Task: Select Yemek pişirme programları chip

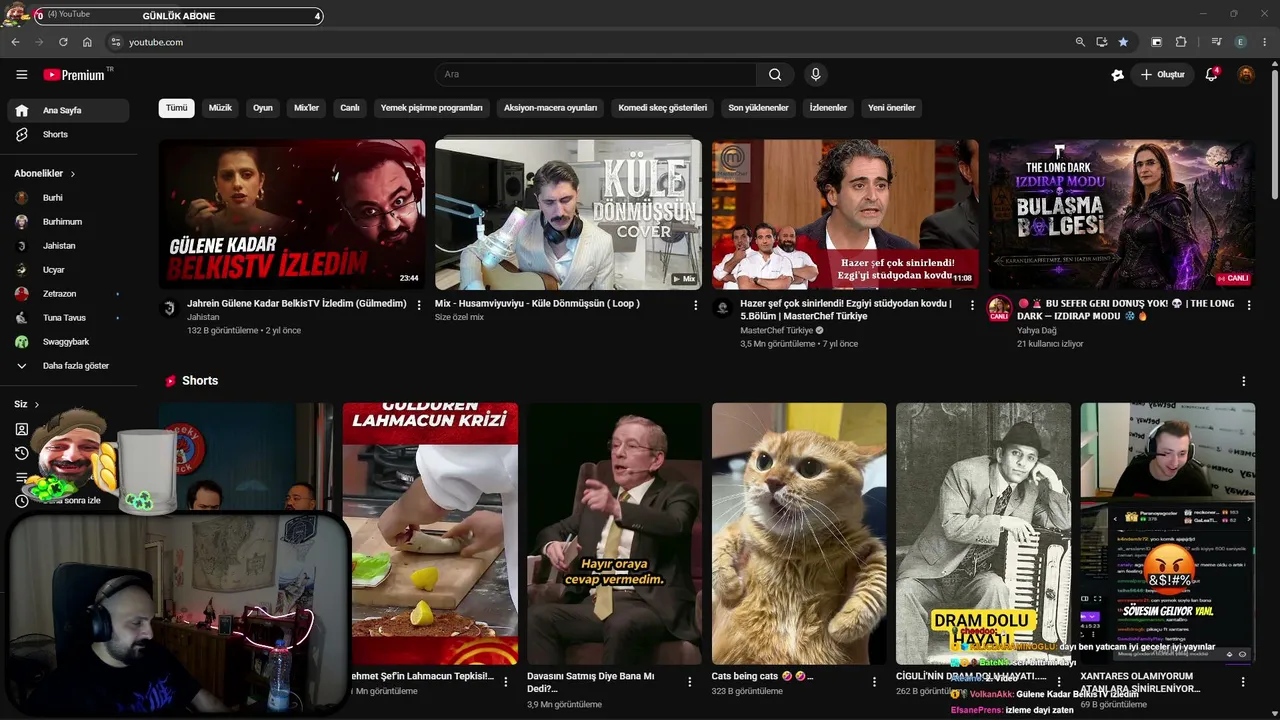Action: 432,108
